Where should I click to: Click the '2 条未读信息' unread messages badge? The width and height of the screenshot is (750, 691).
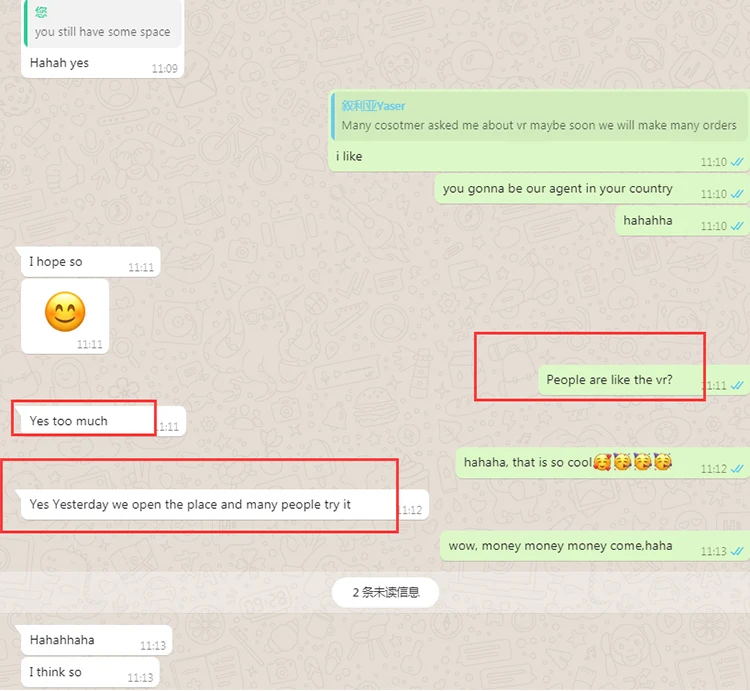tap(386, 592)
